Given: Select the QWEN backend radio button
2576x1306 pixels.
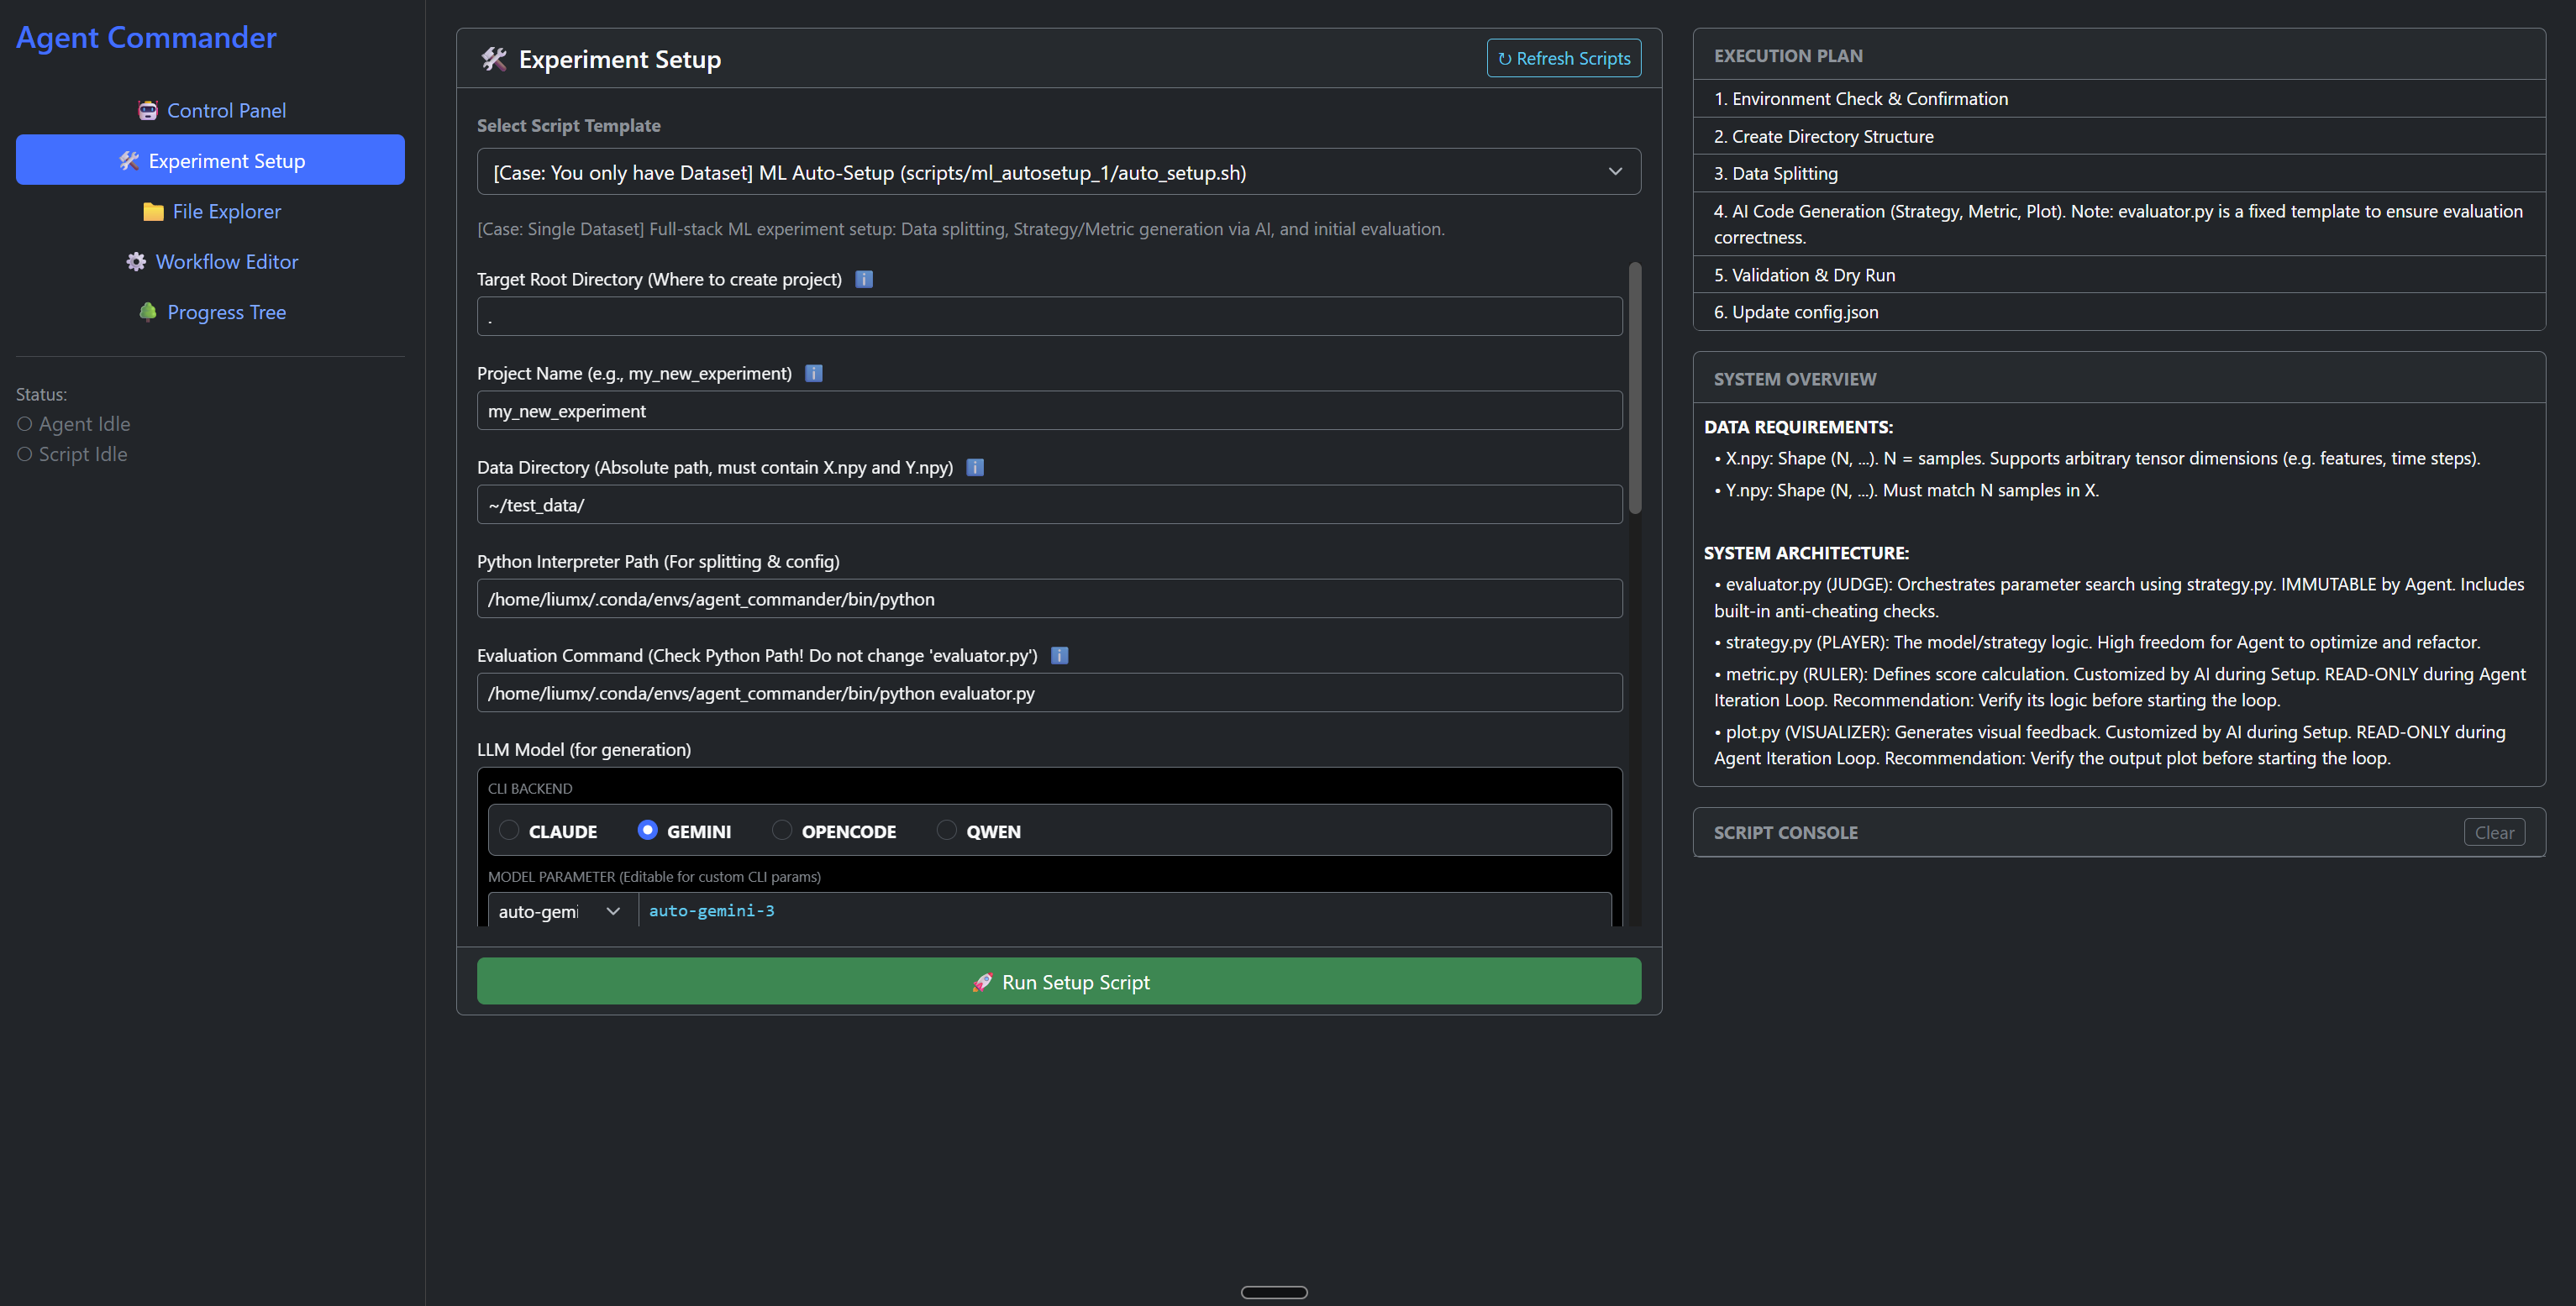Looking at the screenshot, I should click(946, 830).
